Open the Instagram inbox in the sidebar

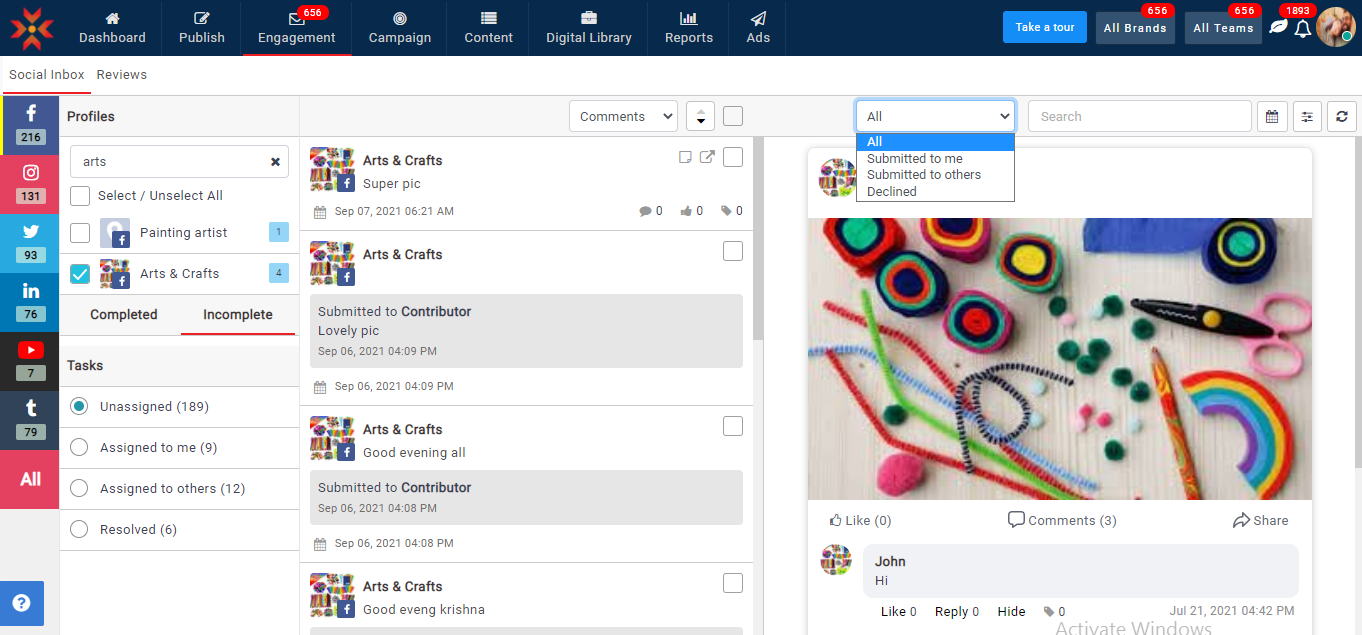31,182
